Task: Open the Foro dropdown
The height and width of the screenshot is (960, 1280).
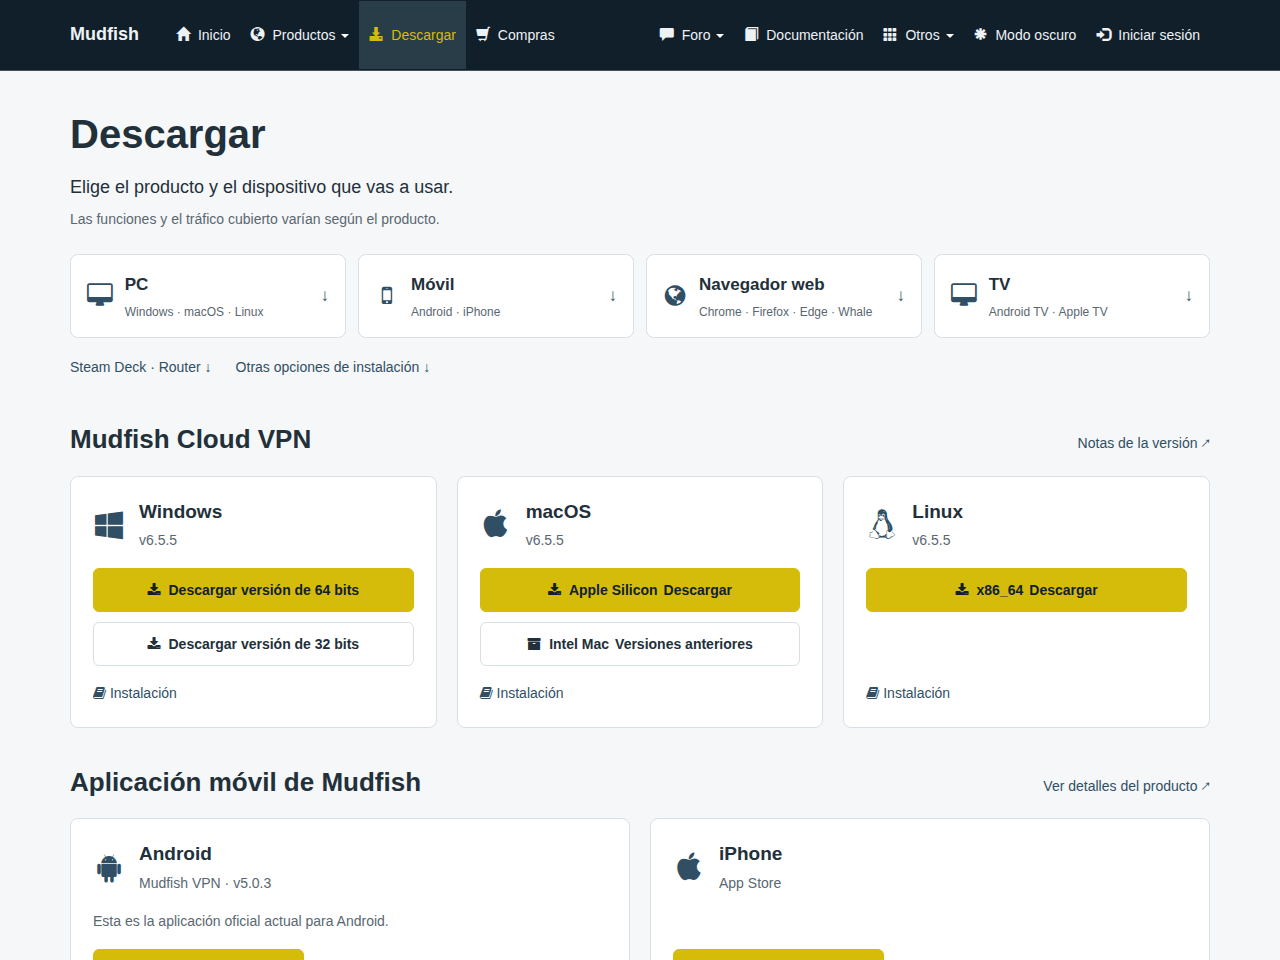Action: [692, 35]
